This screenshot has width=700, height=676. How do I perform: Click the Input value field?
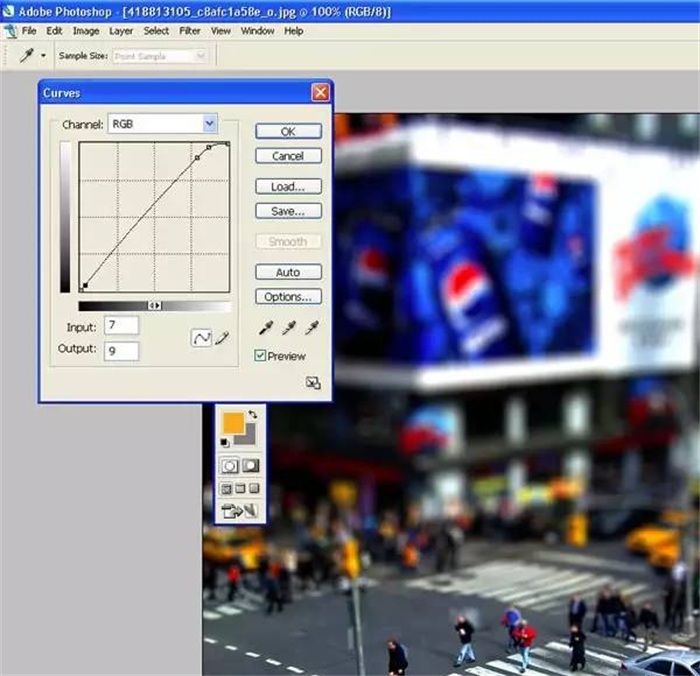[121, 325]
